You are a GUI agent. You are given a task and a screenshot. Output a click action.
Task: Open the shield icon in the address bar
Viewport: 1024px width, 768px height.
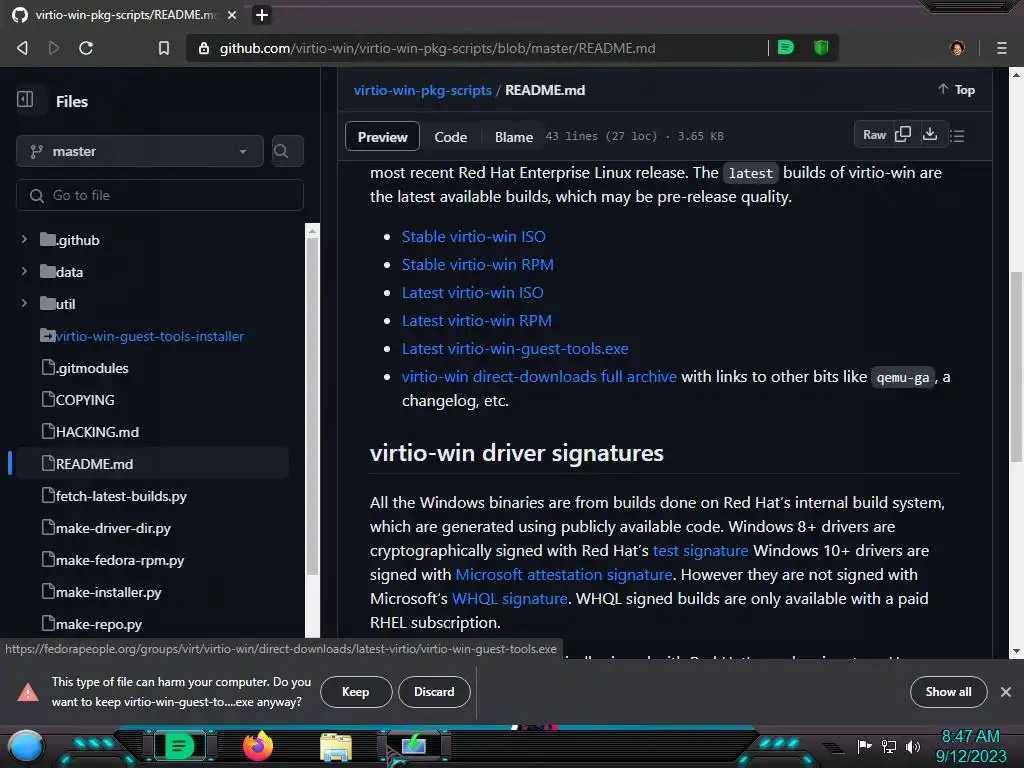[821, 47]
